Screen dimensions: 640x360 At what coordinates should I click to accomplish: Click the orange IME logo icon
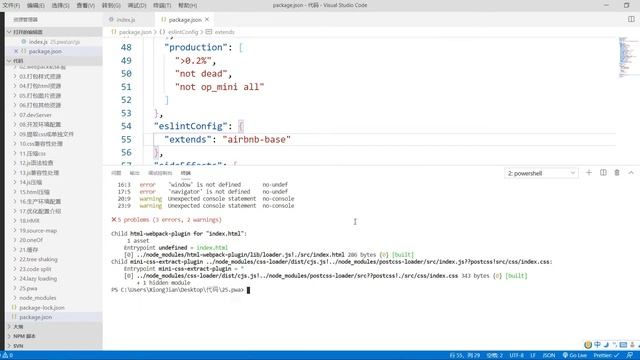click(x=588, y=345)
